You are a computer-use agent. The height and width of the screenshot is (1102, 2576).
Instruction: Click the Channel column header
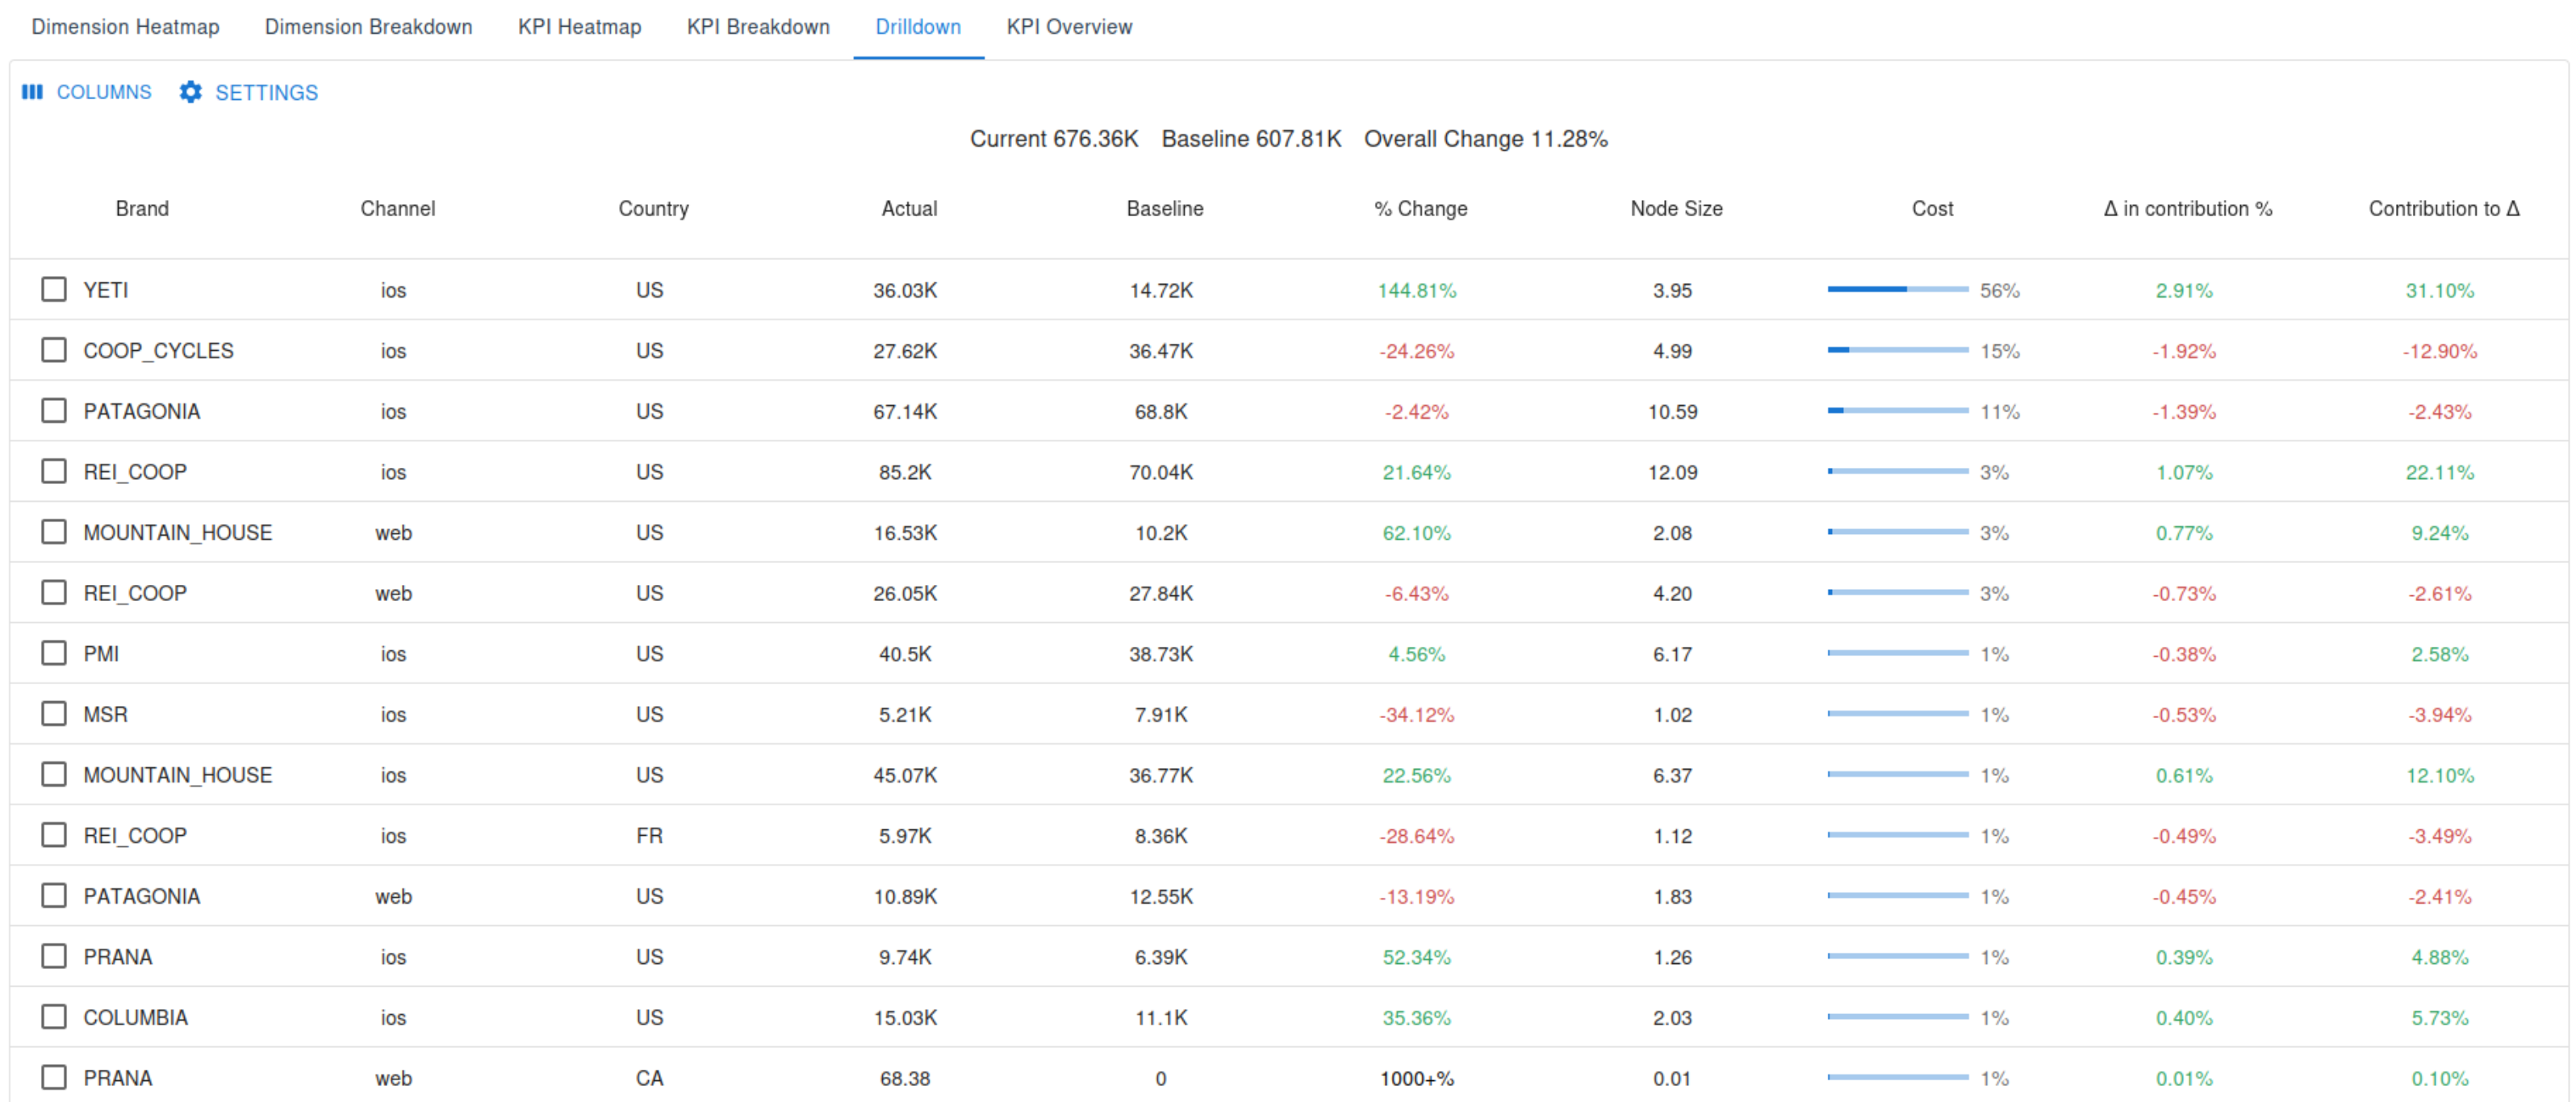tap(398, 208)
